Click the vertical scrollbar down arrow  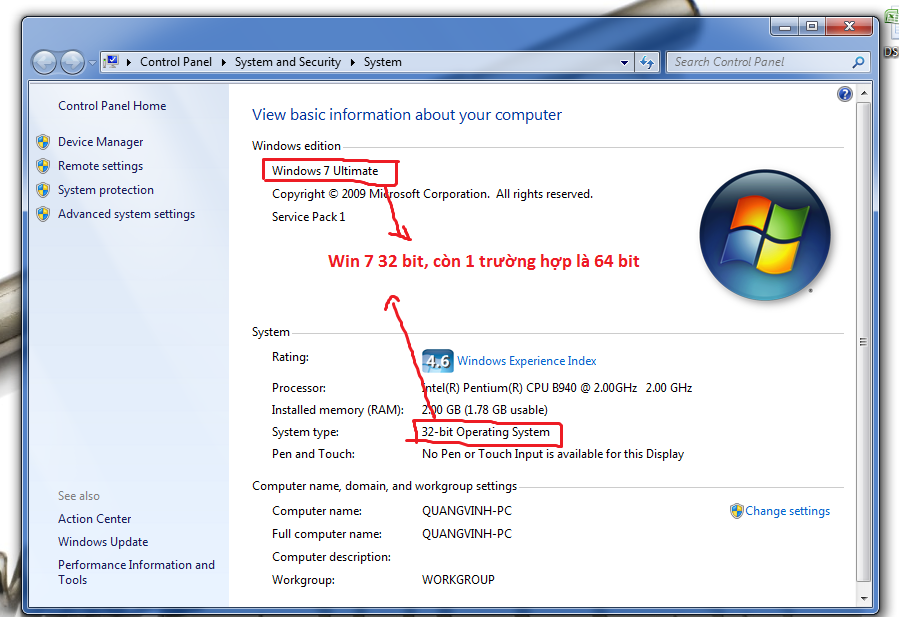[x=863, y=597]
